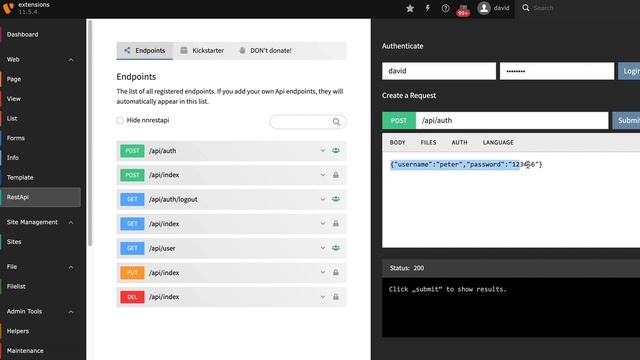Click the username field containing david
Image resolution: width=640 pixels, height=360 pixels.
439,71
